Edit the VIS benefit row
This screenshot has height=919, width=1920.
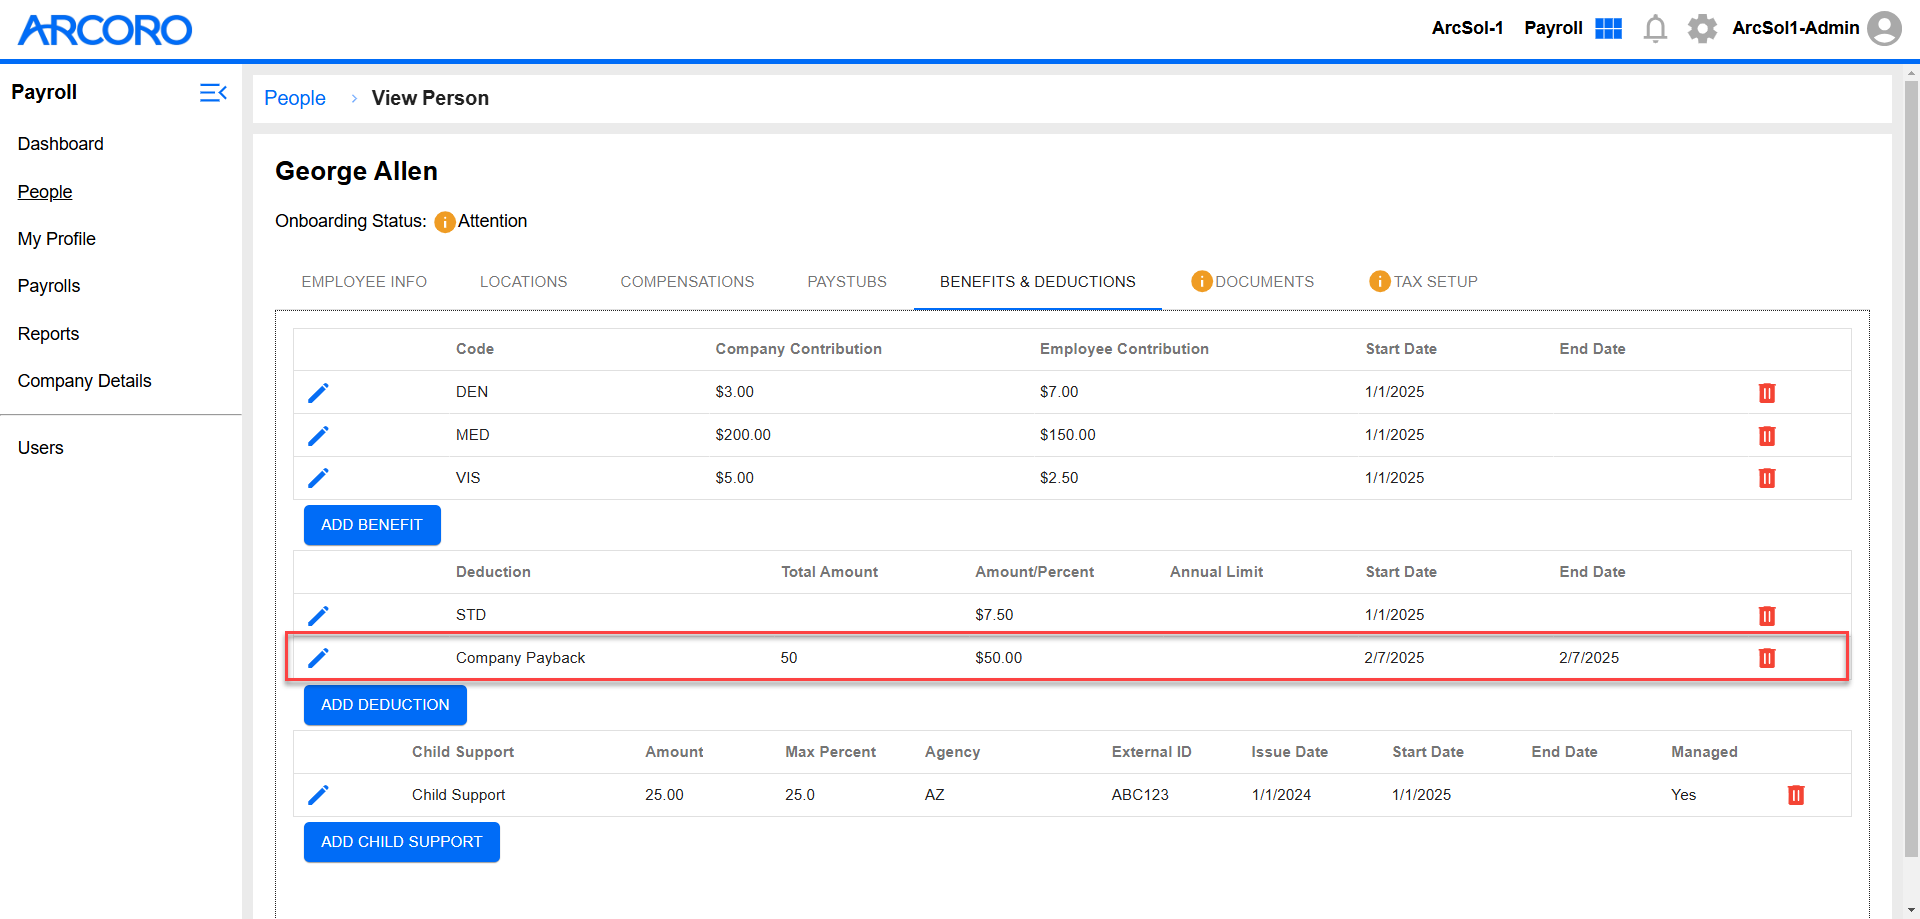pyautogui.click(x=318, y=478)
